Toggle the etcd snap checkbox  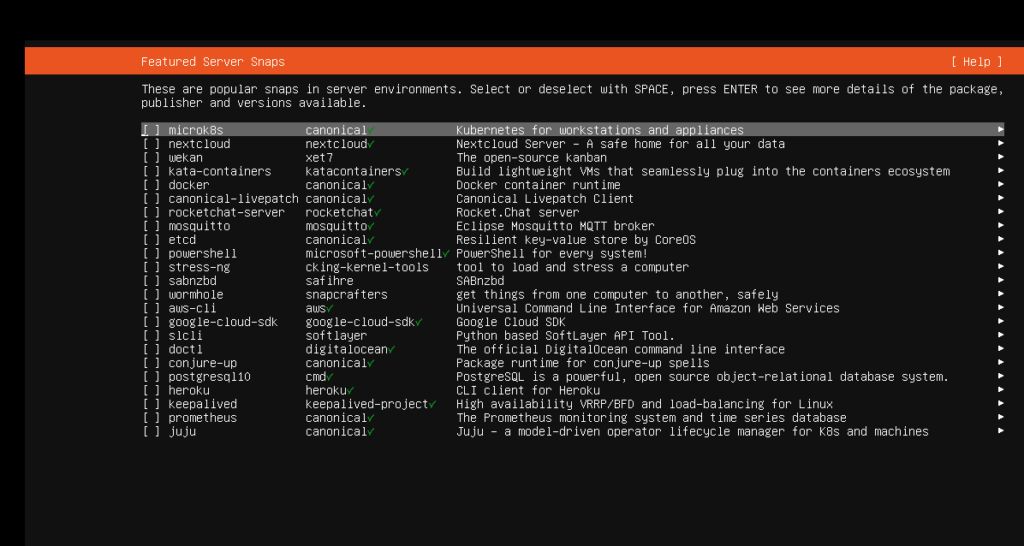(151, 240)
